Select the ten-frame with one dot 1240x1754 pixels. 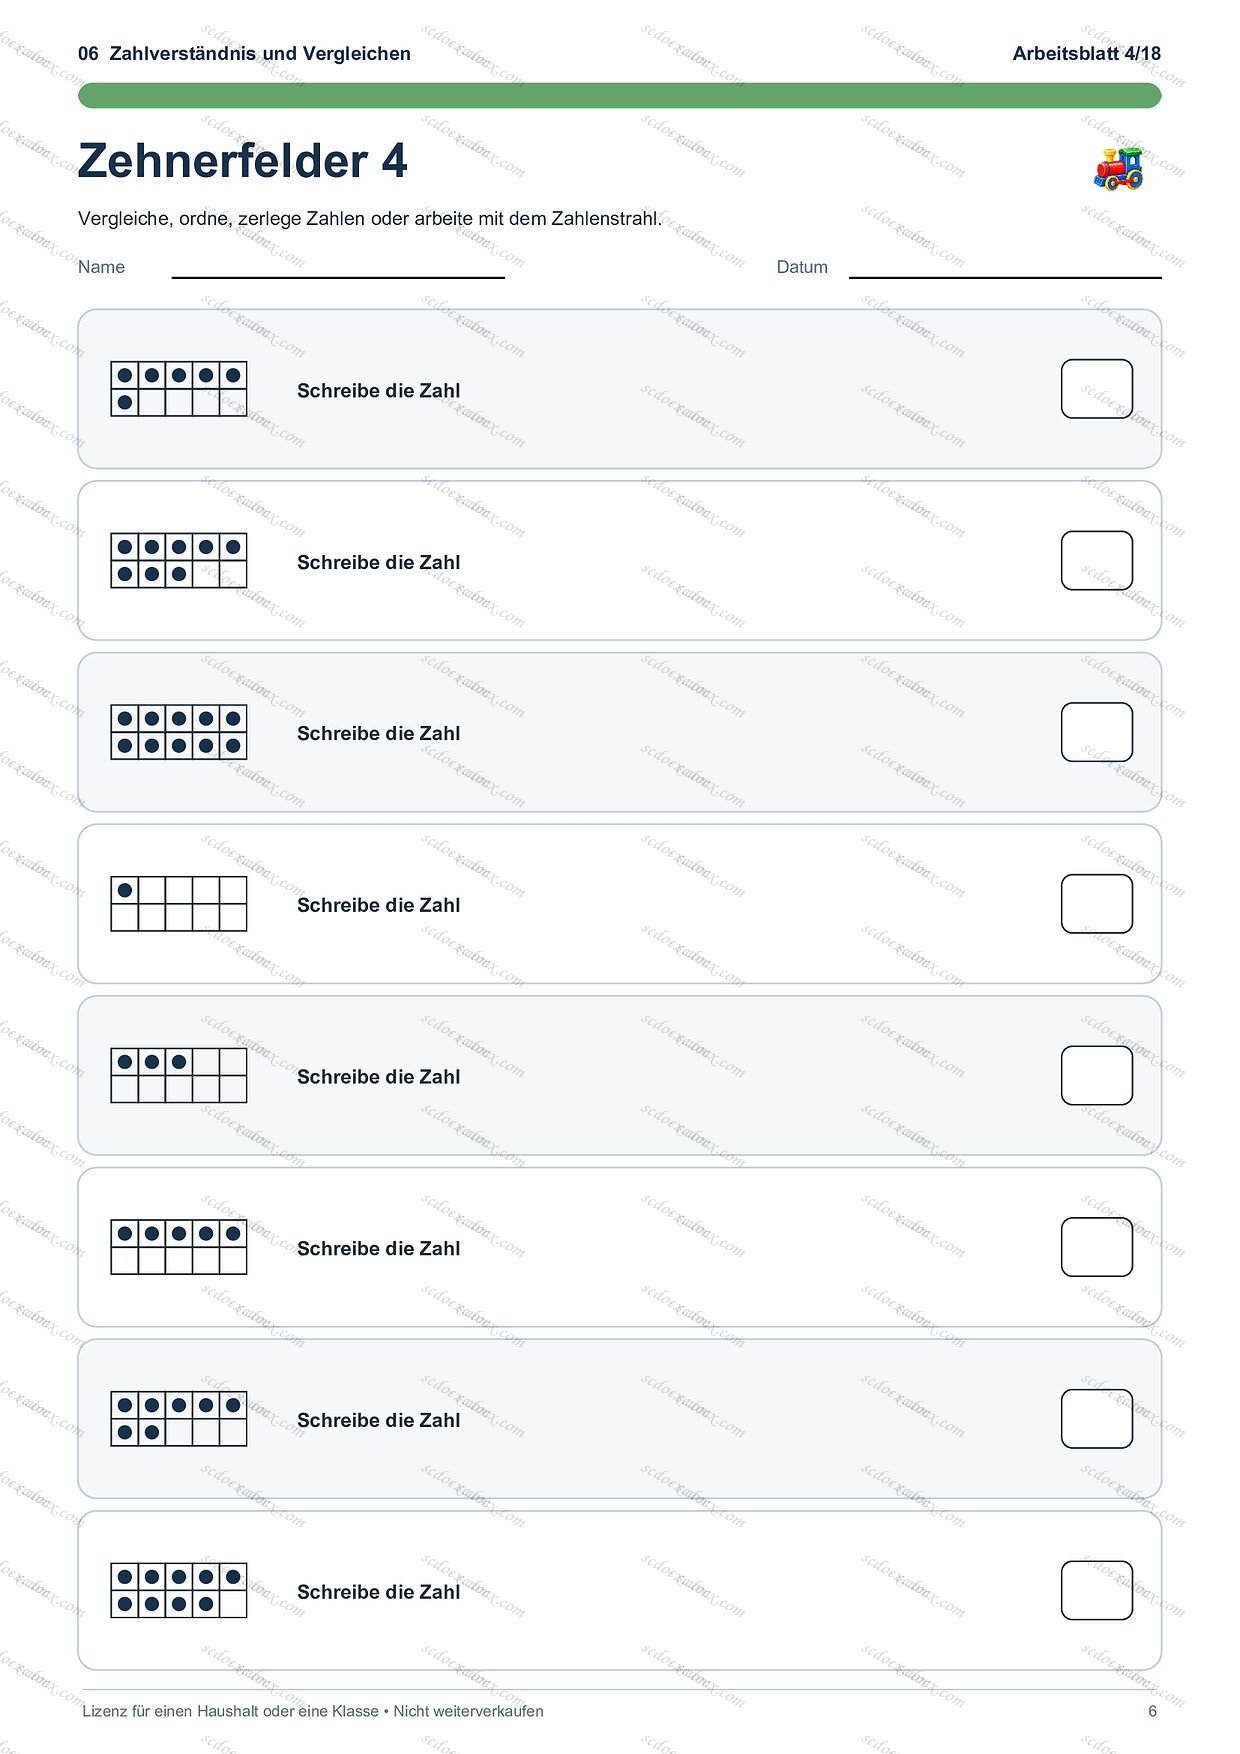click(x=179, y=904)
